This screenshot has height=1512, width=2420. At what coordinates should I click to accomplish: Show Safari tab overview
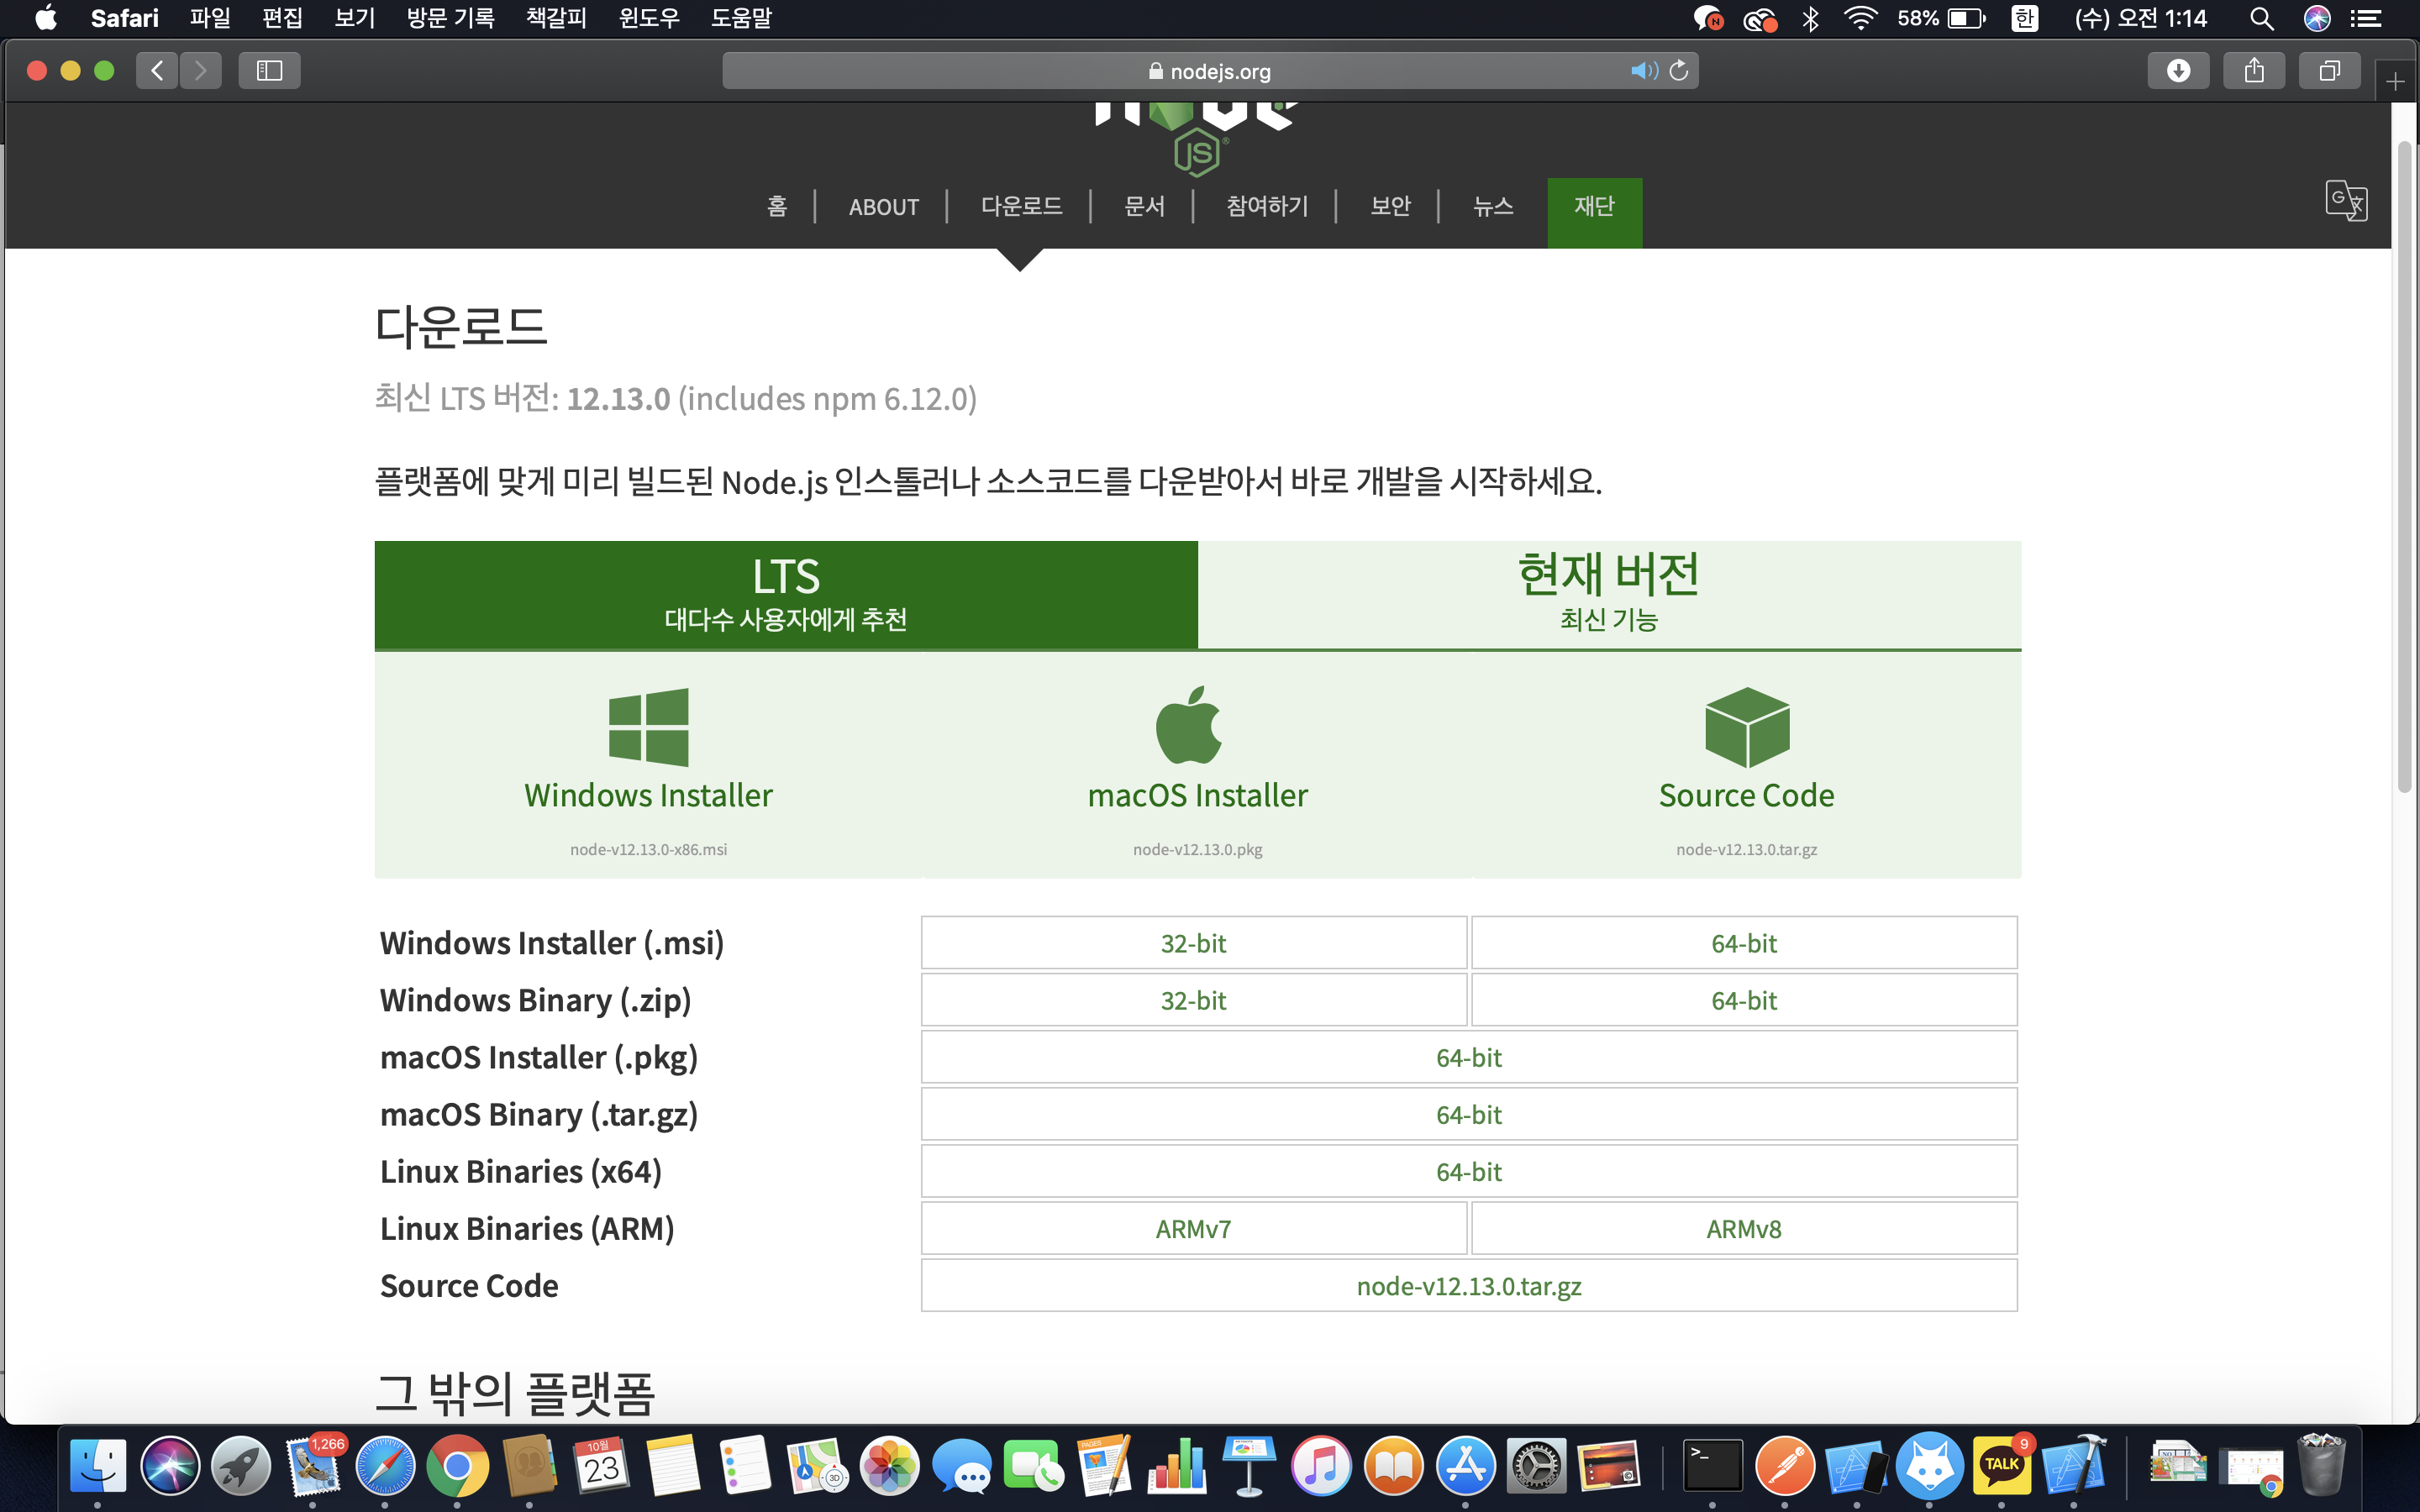click(x=2329, y=71)
